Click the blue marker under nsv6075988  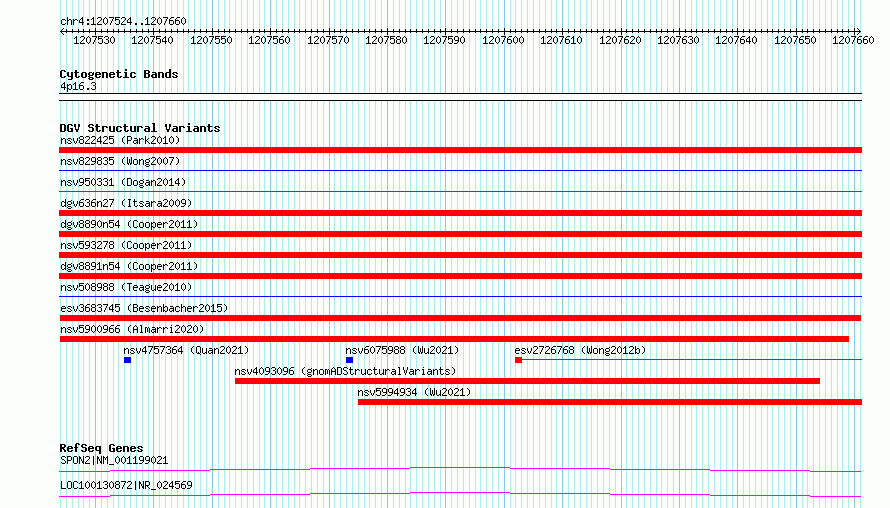coord(350,360)
